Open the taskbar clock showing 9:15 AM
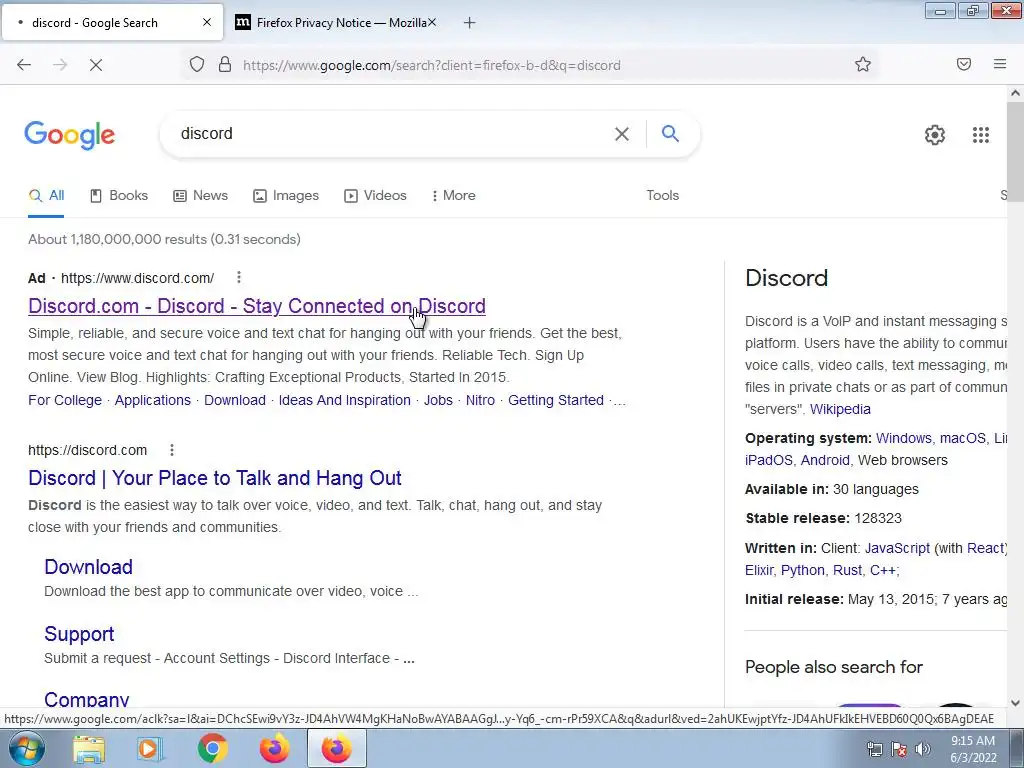 tap(972, 749)
